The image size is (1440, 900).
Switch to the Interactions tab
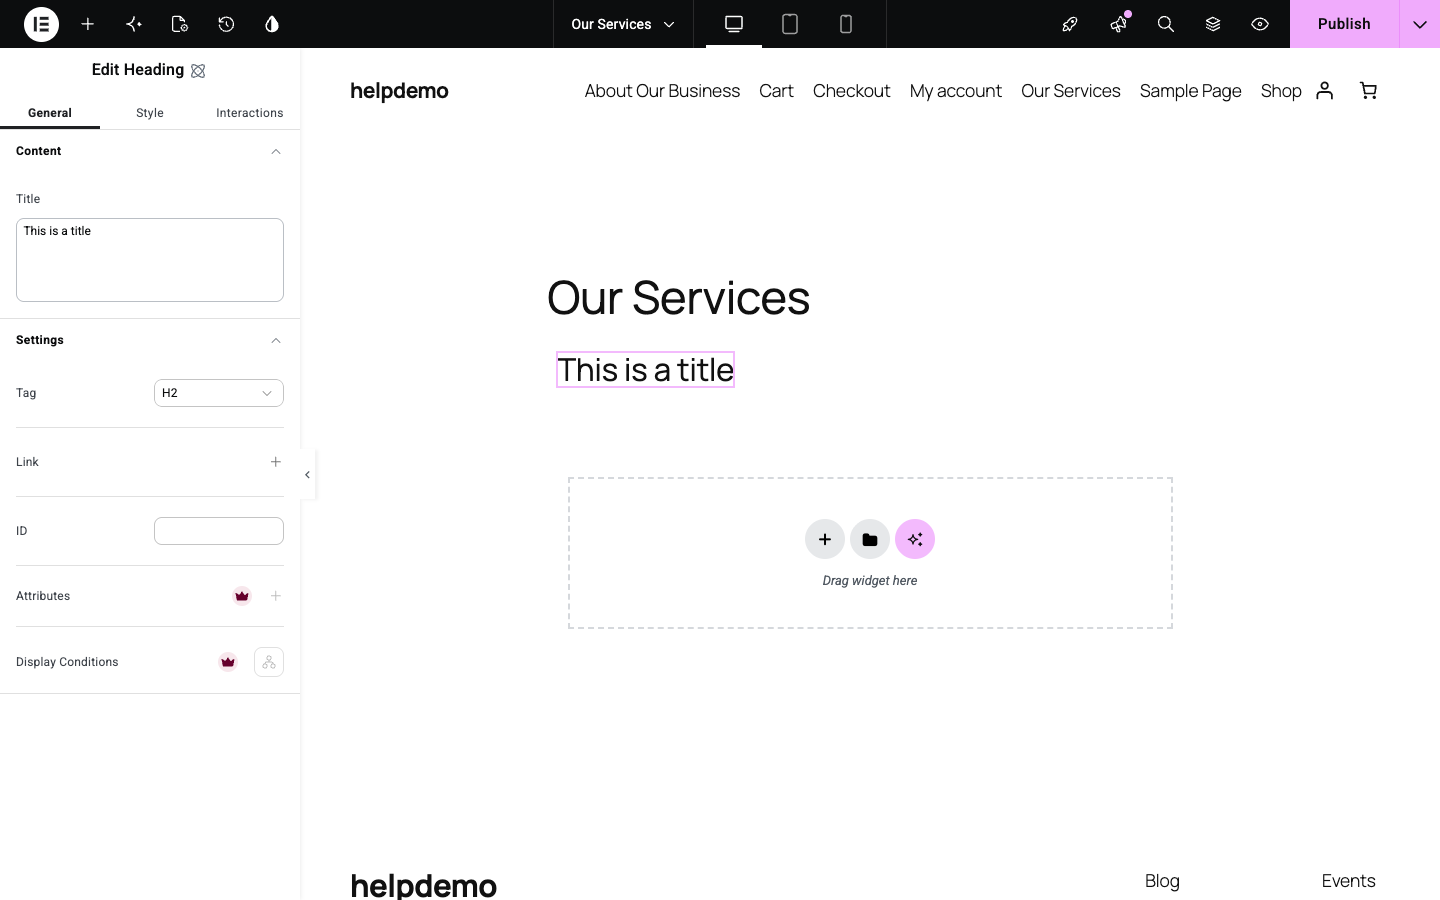[250, 113]
